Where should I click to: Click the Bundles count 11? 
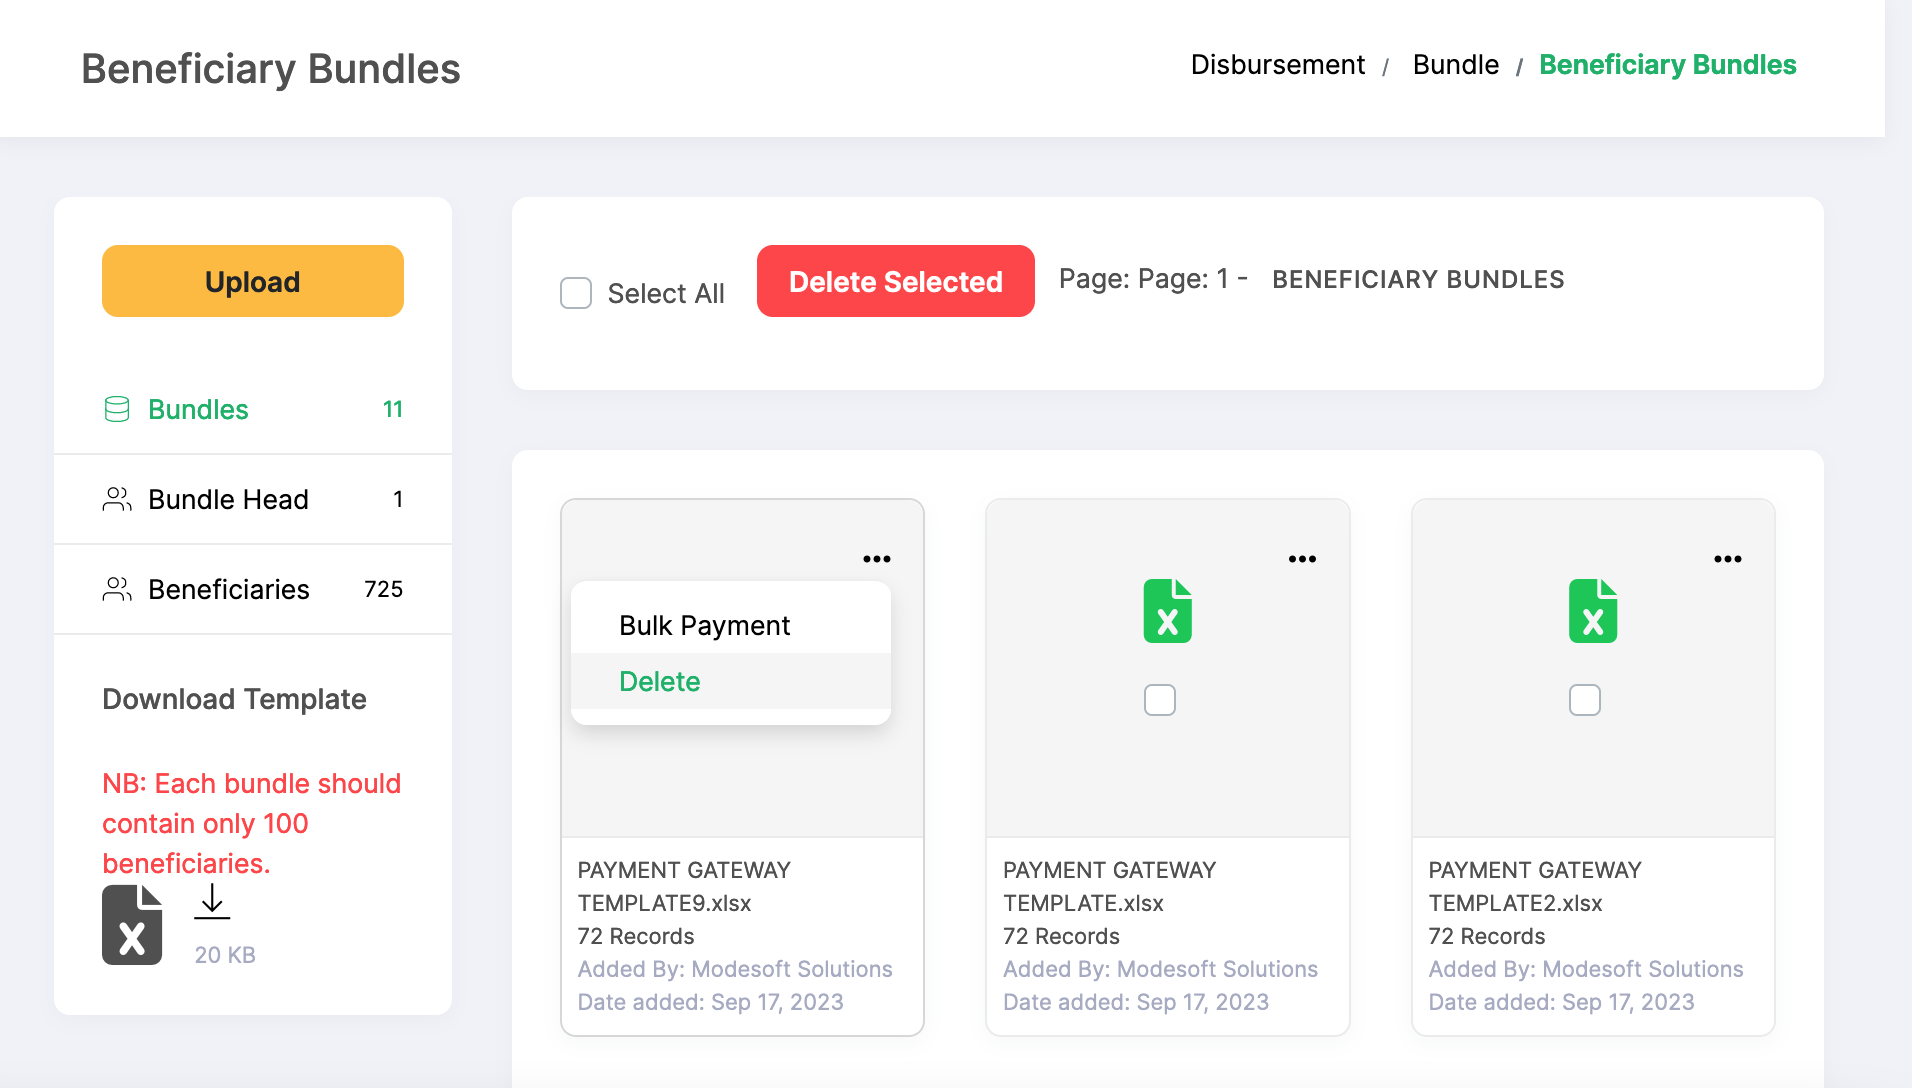coord(393,409)
